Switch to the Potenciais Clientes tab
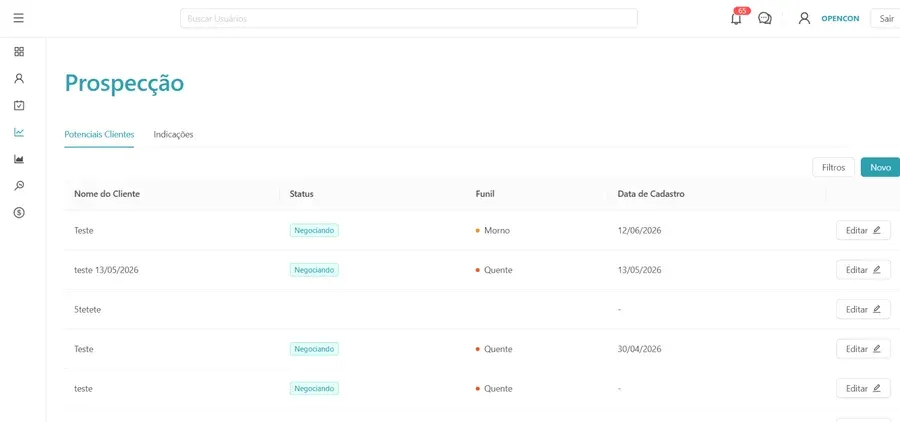 coord(99,134)
